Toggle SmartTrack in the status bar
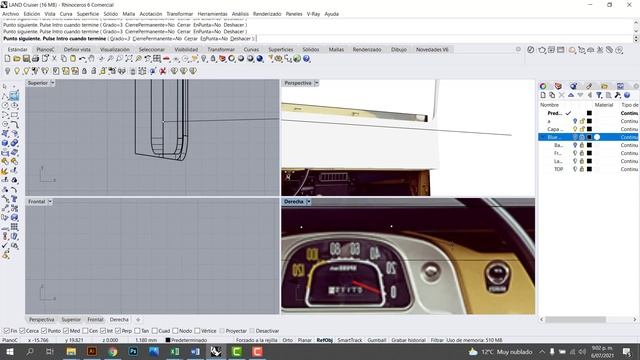Screen dimensions: 640x360 pyautogui.click(x=350, y=340)
